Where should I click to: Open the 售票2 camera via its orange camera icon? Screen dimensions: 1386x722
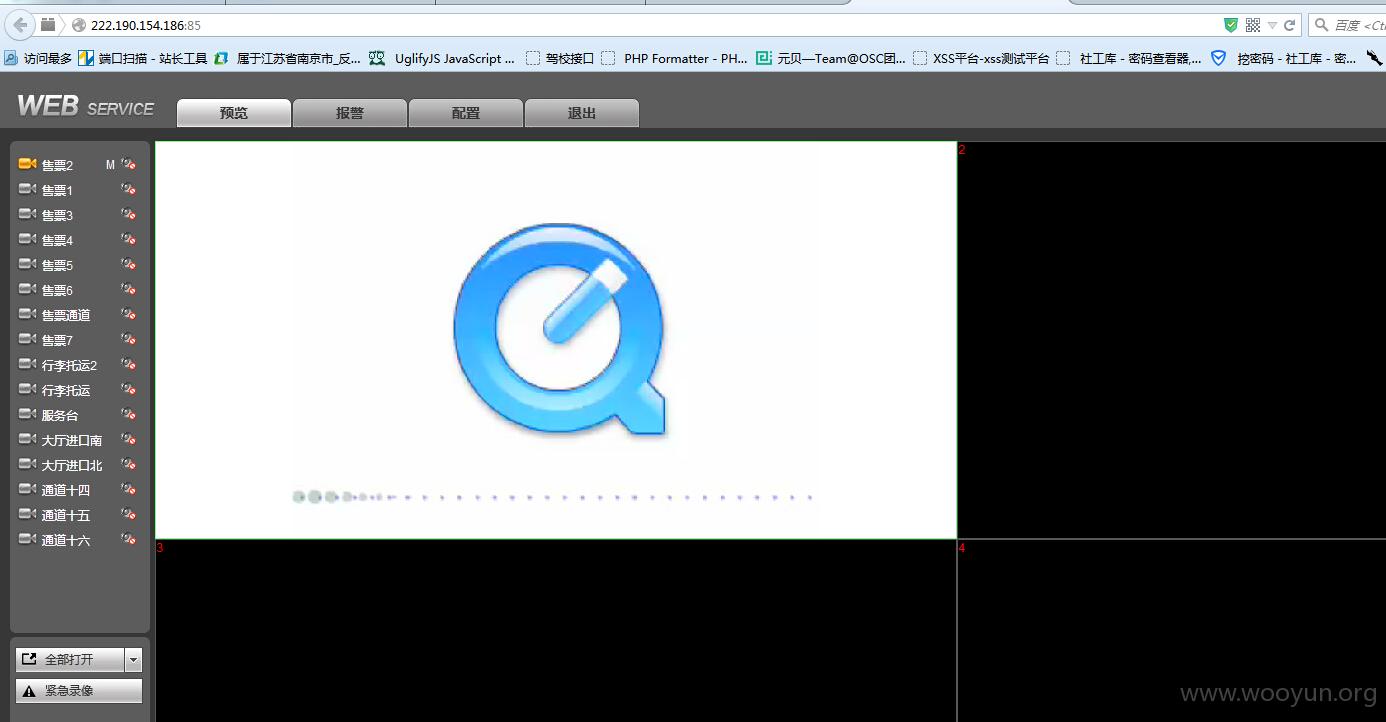27,164
